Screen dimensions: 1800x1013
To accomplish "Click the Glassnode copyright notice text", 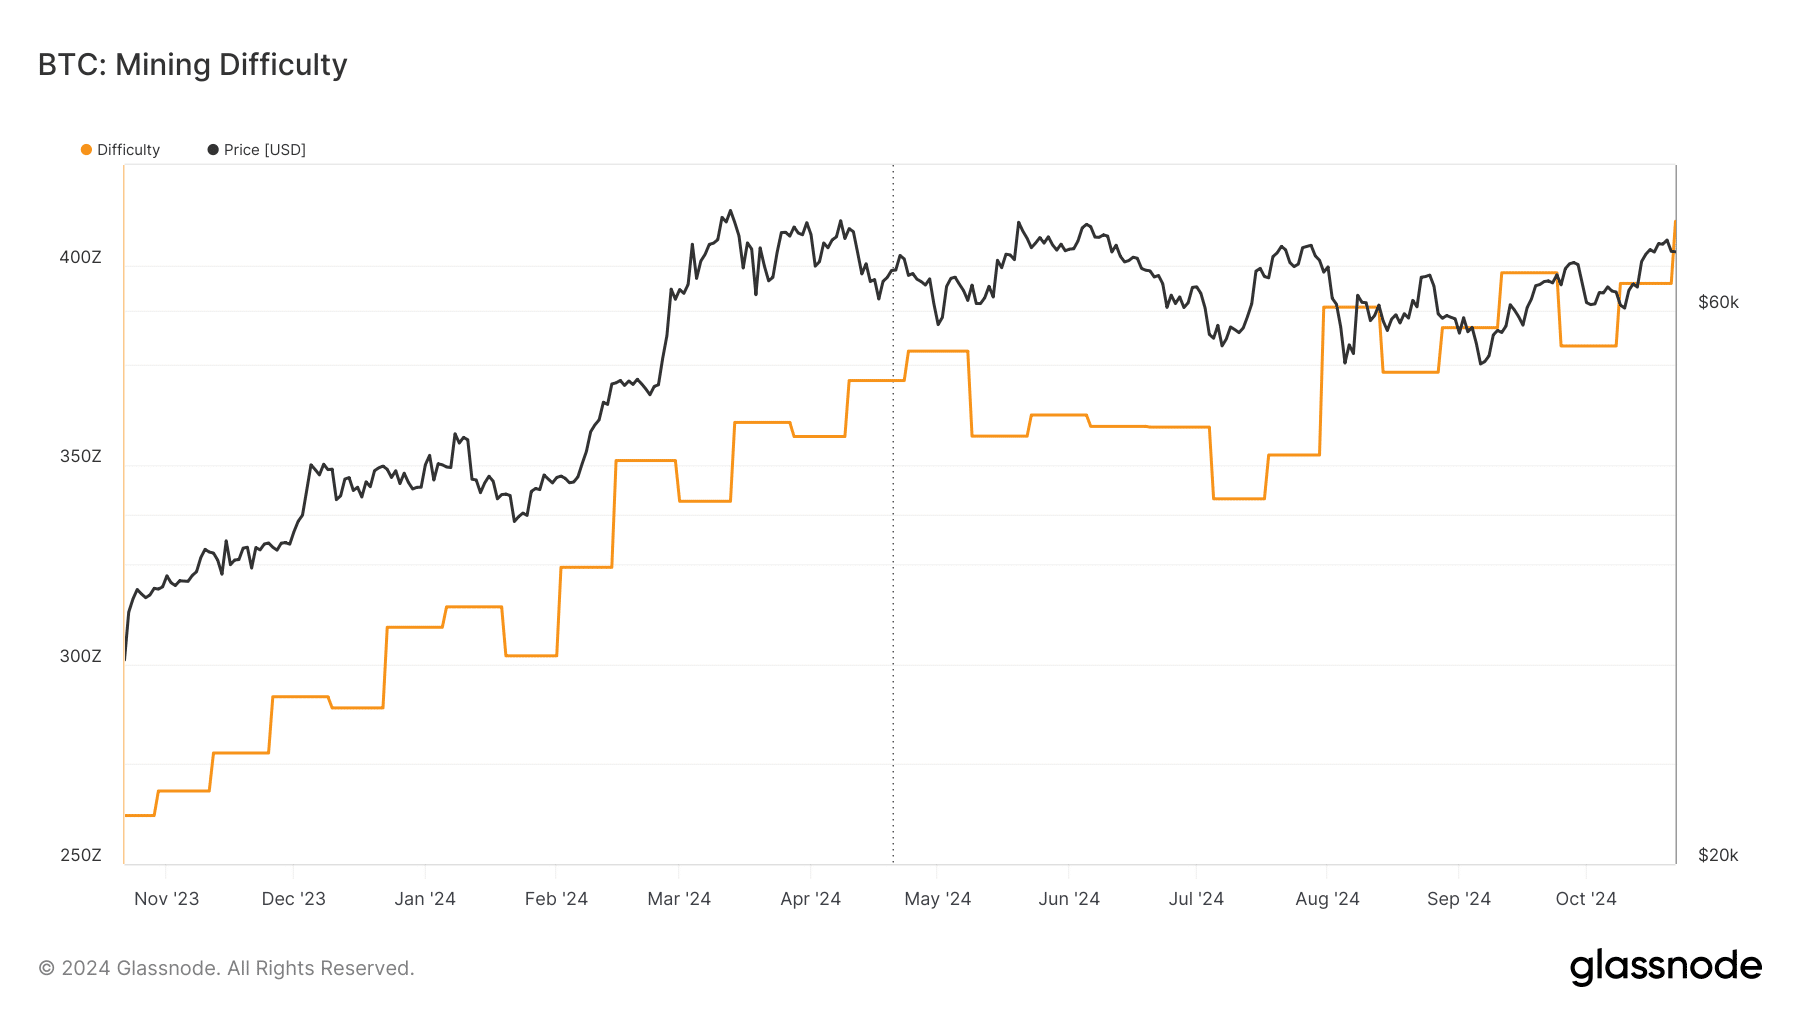I will tap(226, 968).
